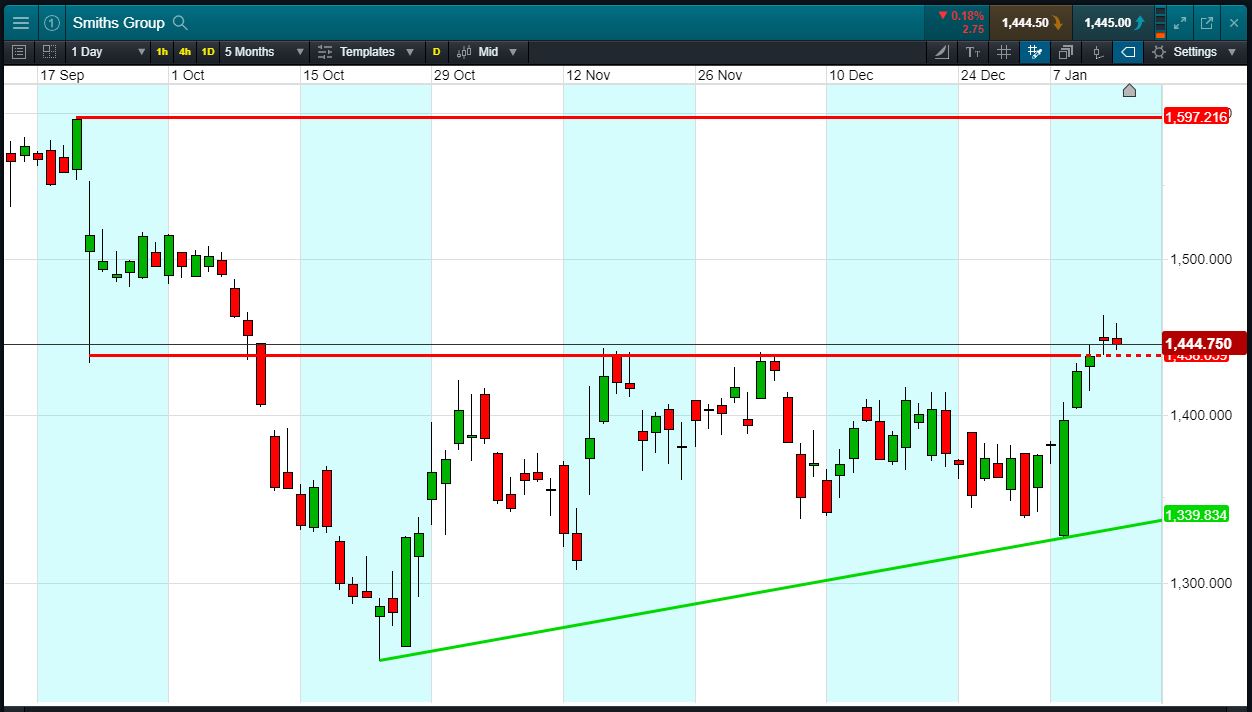Toggle the gridlines icon
This screenshot has height=712, width=1252.
[1004, 52]
